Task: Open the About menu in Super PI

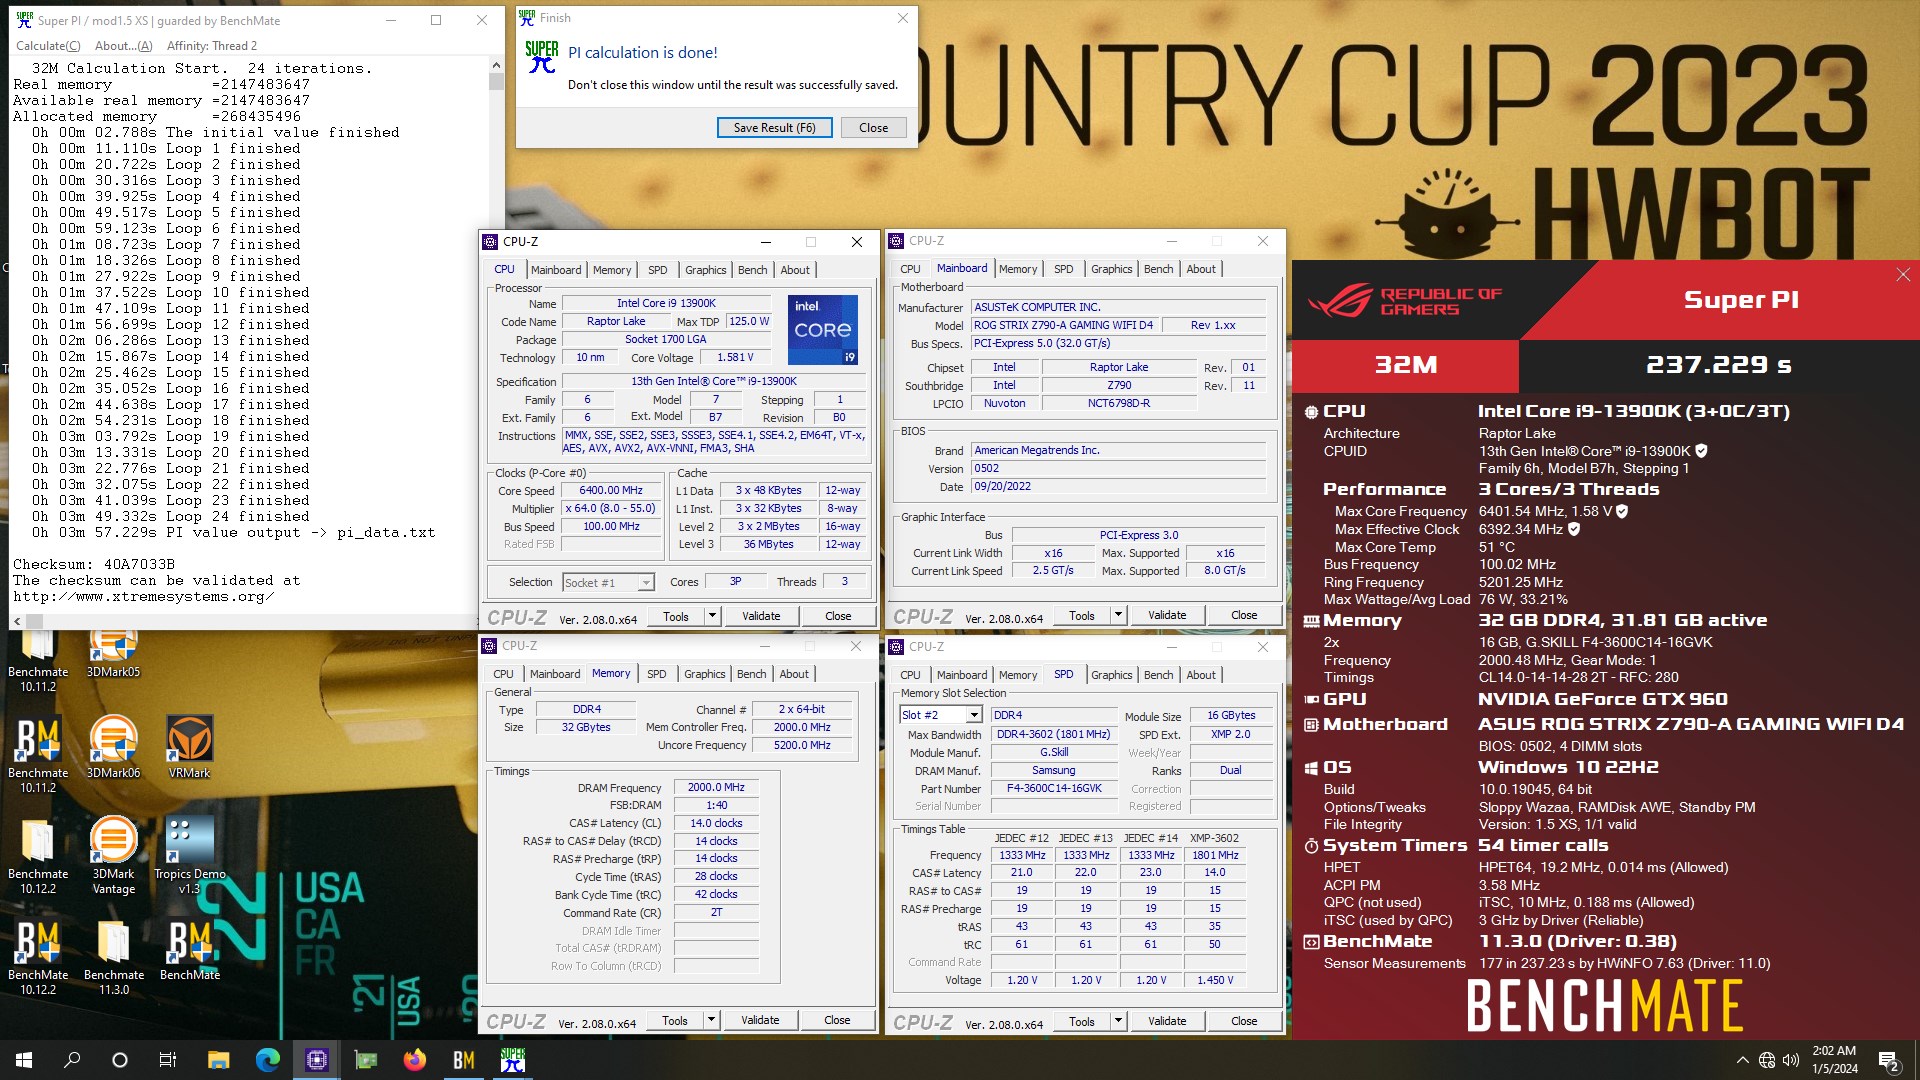Action: (x=124, y=45)
